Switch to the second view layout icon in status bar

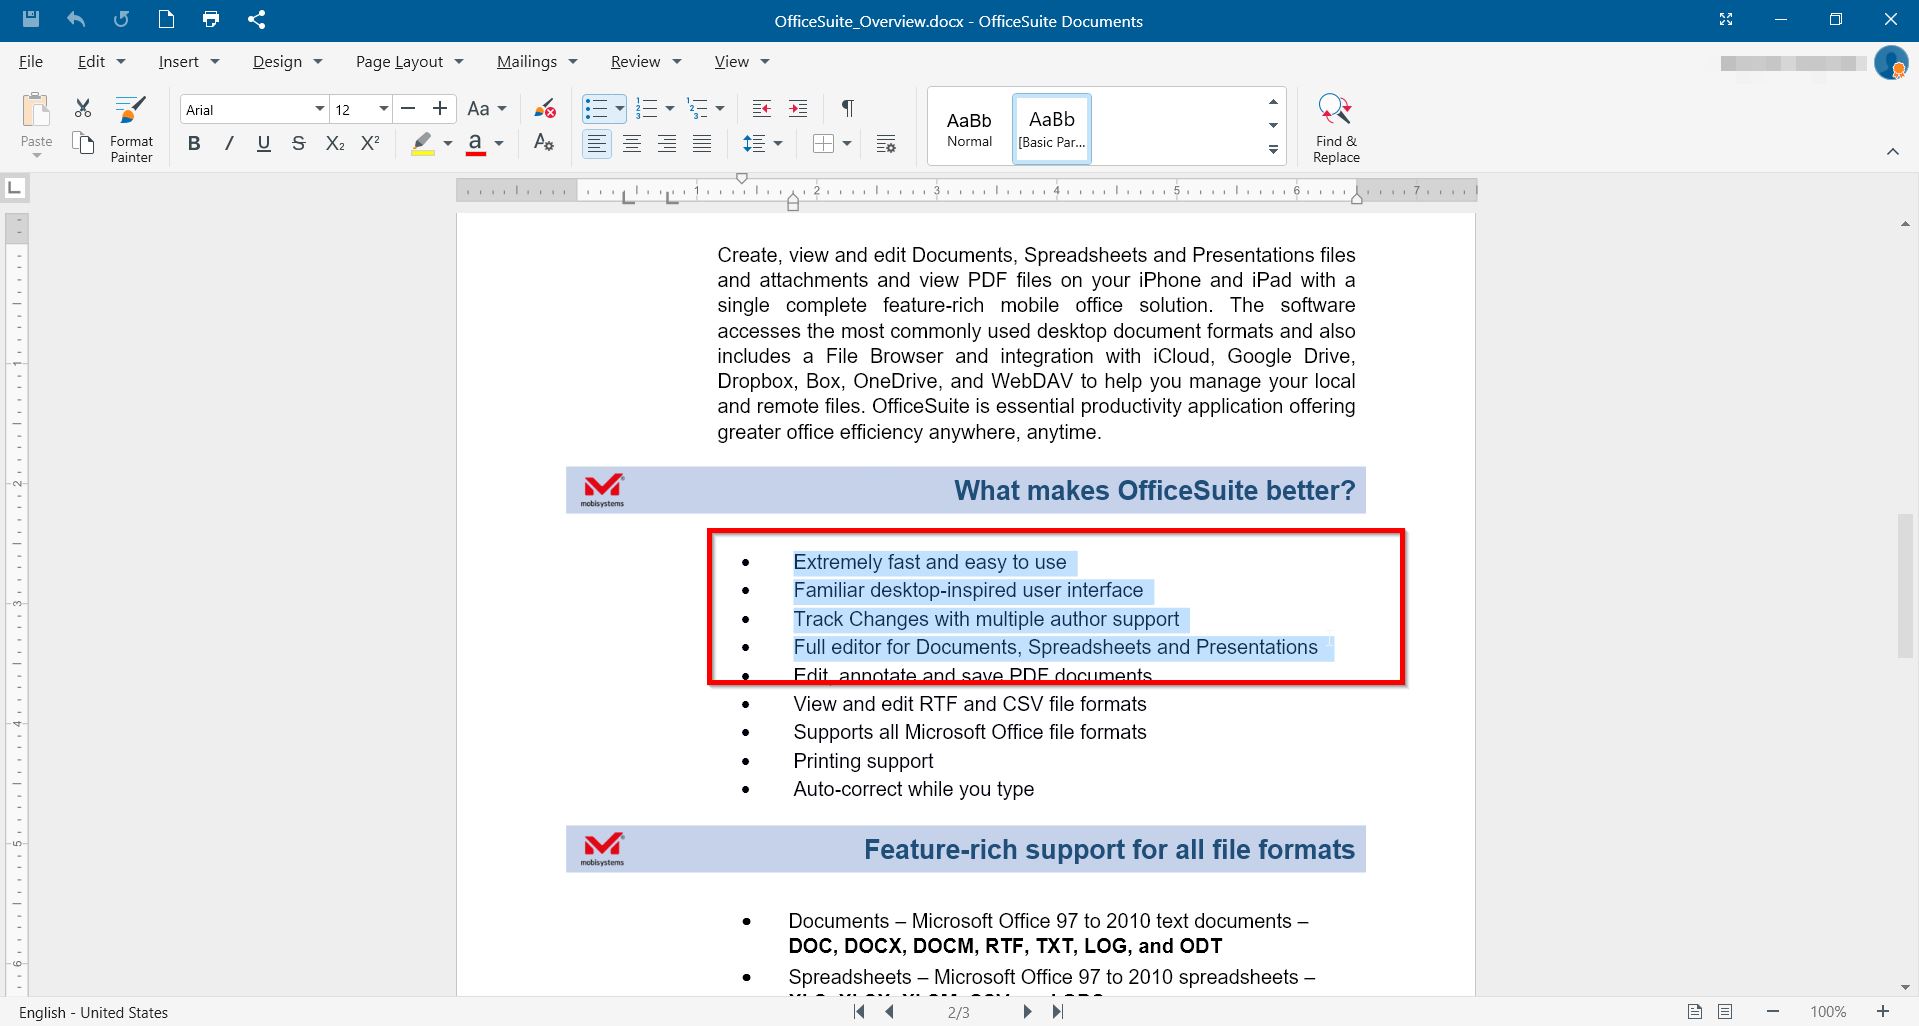pyautogui.click(x=1725, y=1012)
